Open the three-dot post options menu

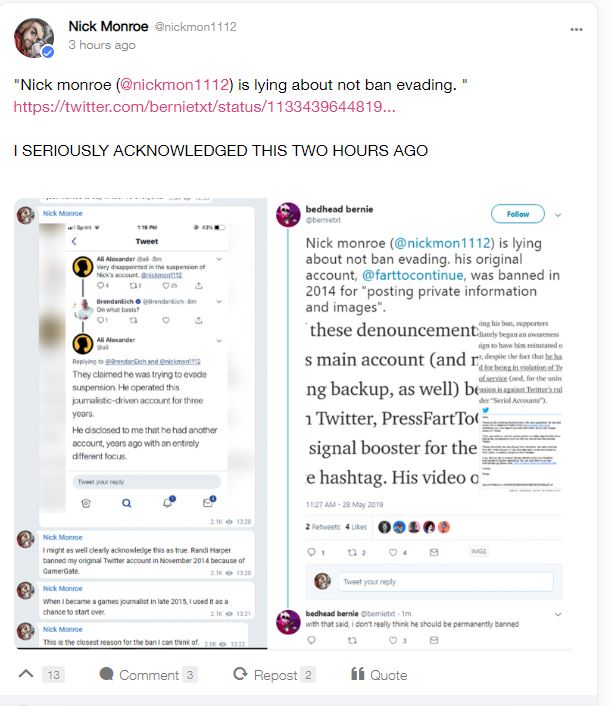tap(576, 30)
